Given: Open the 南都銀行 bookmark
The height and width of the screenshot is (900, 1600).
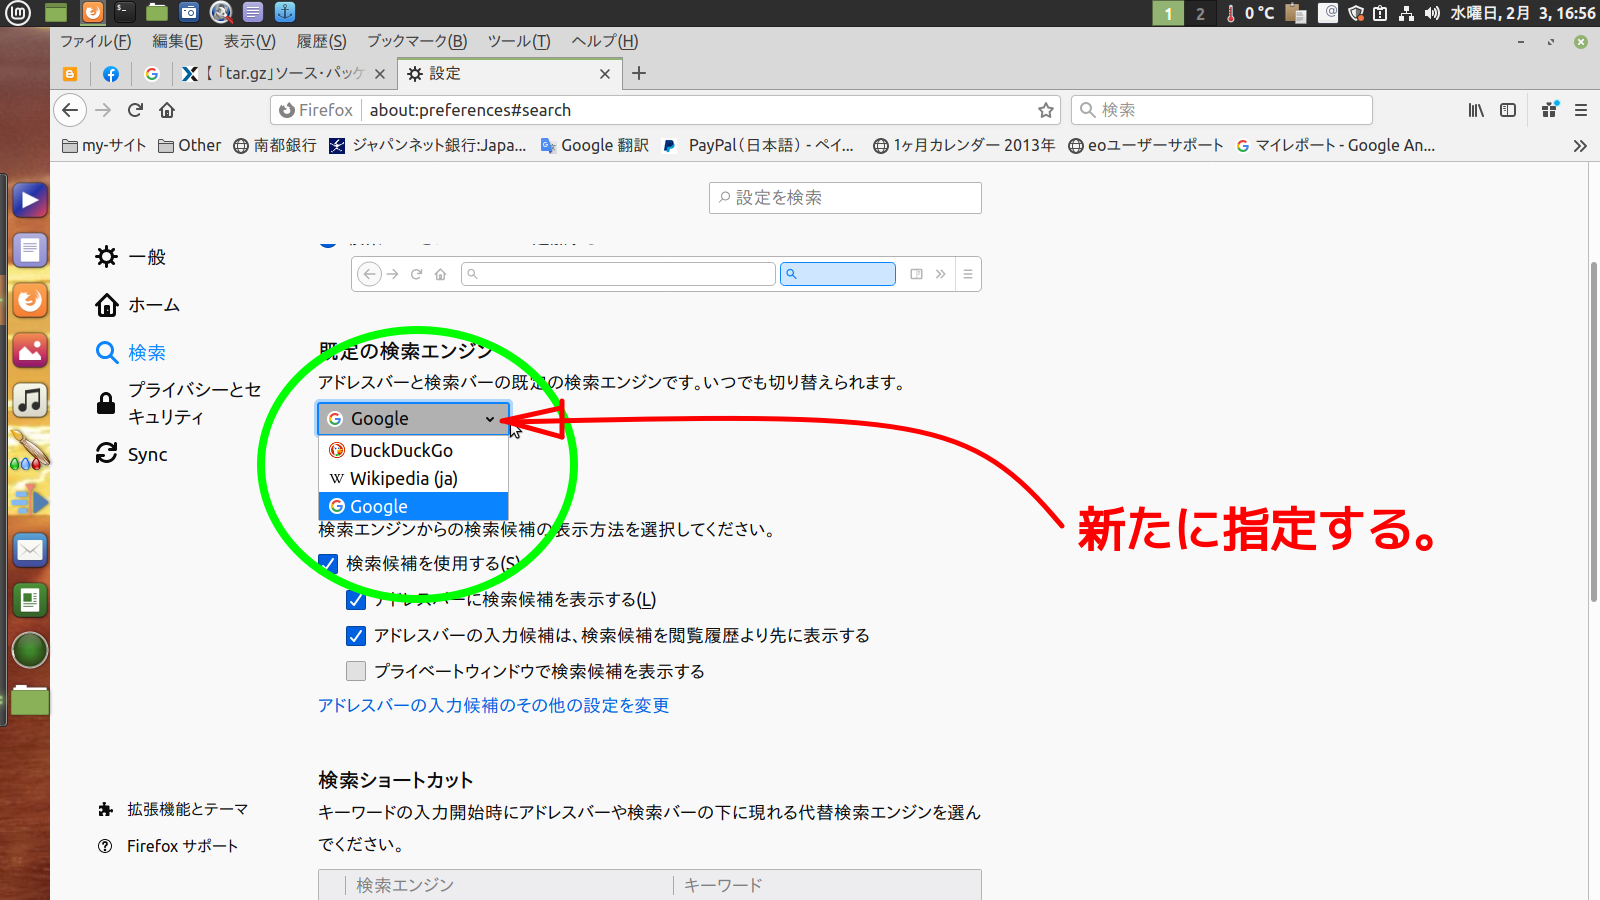Looking at the screenshot, I should (275, 145).
